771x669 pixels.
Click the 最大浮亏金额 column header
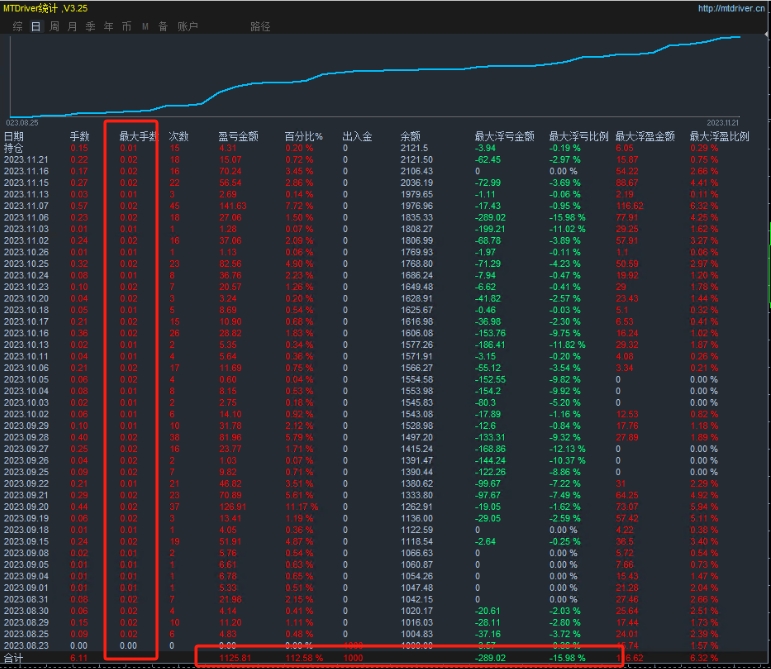point(504,137)
